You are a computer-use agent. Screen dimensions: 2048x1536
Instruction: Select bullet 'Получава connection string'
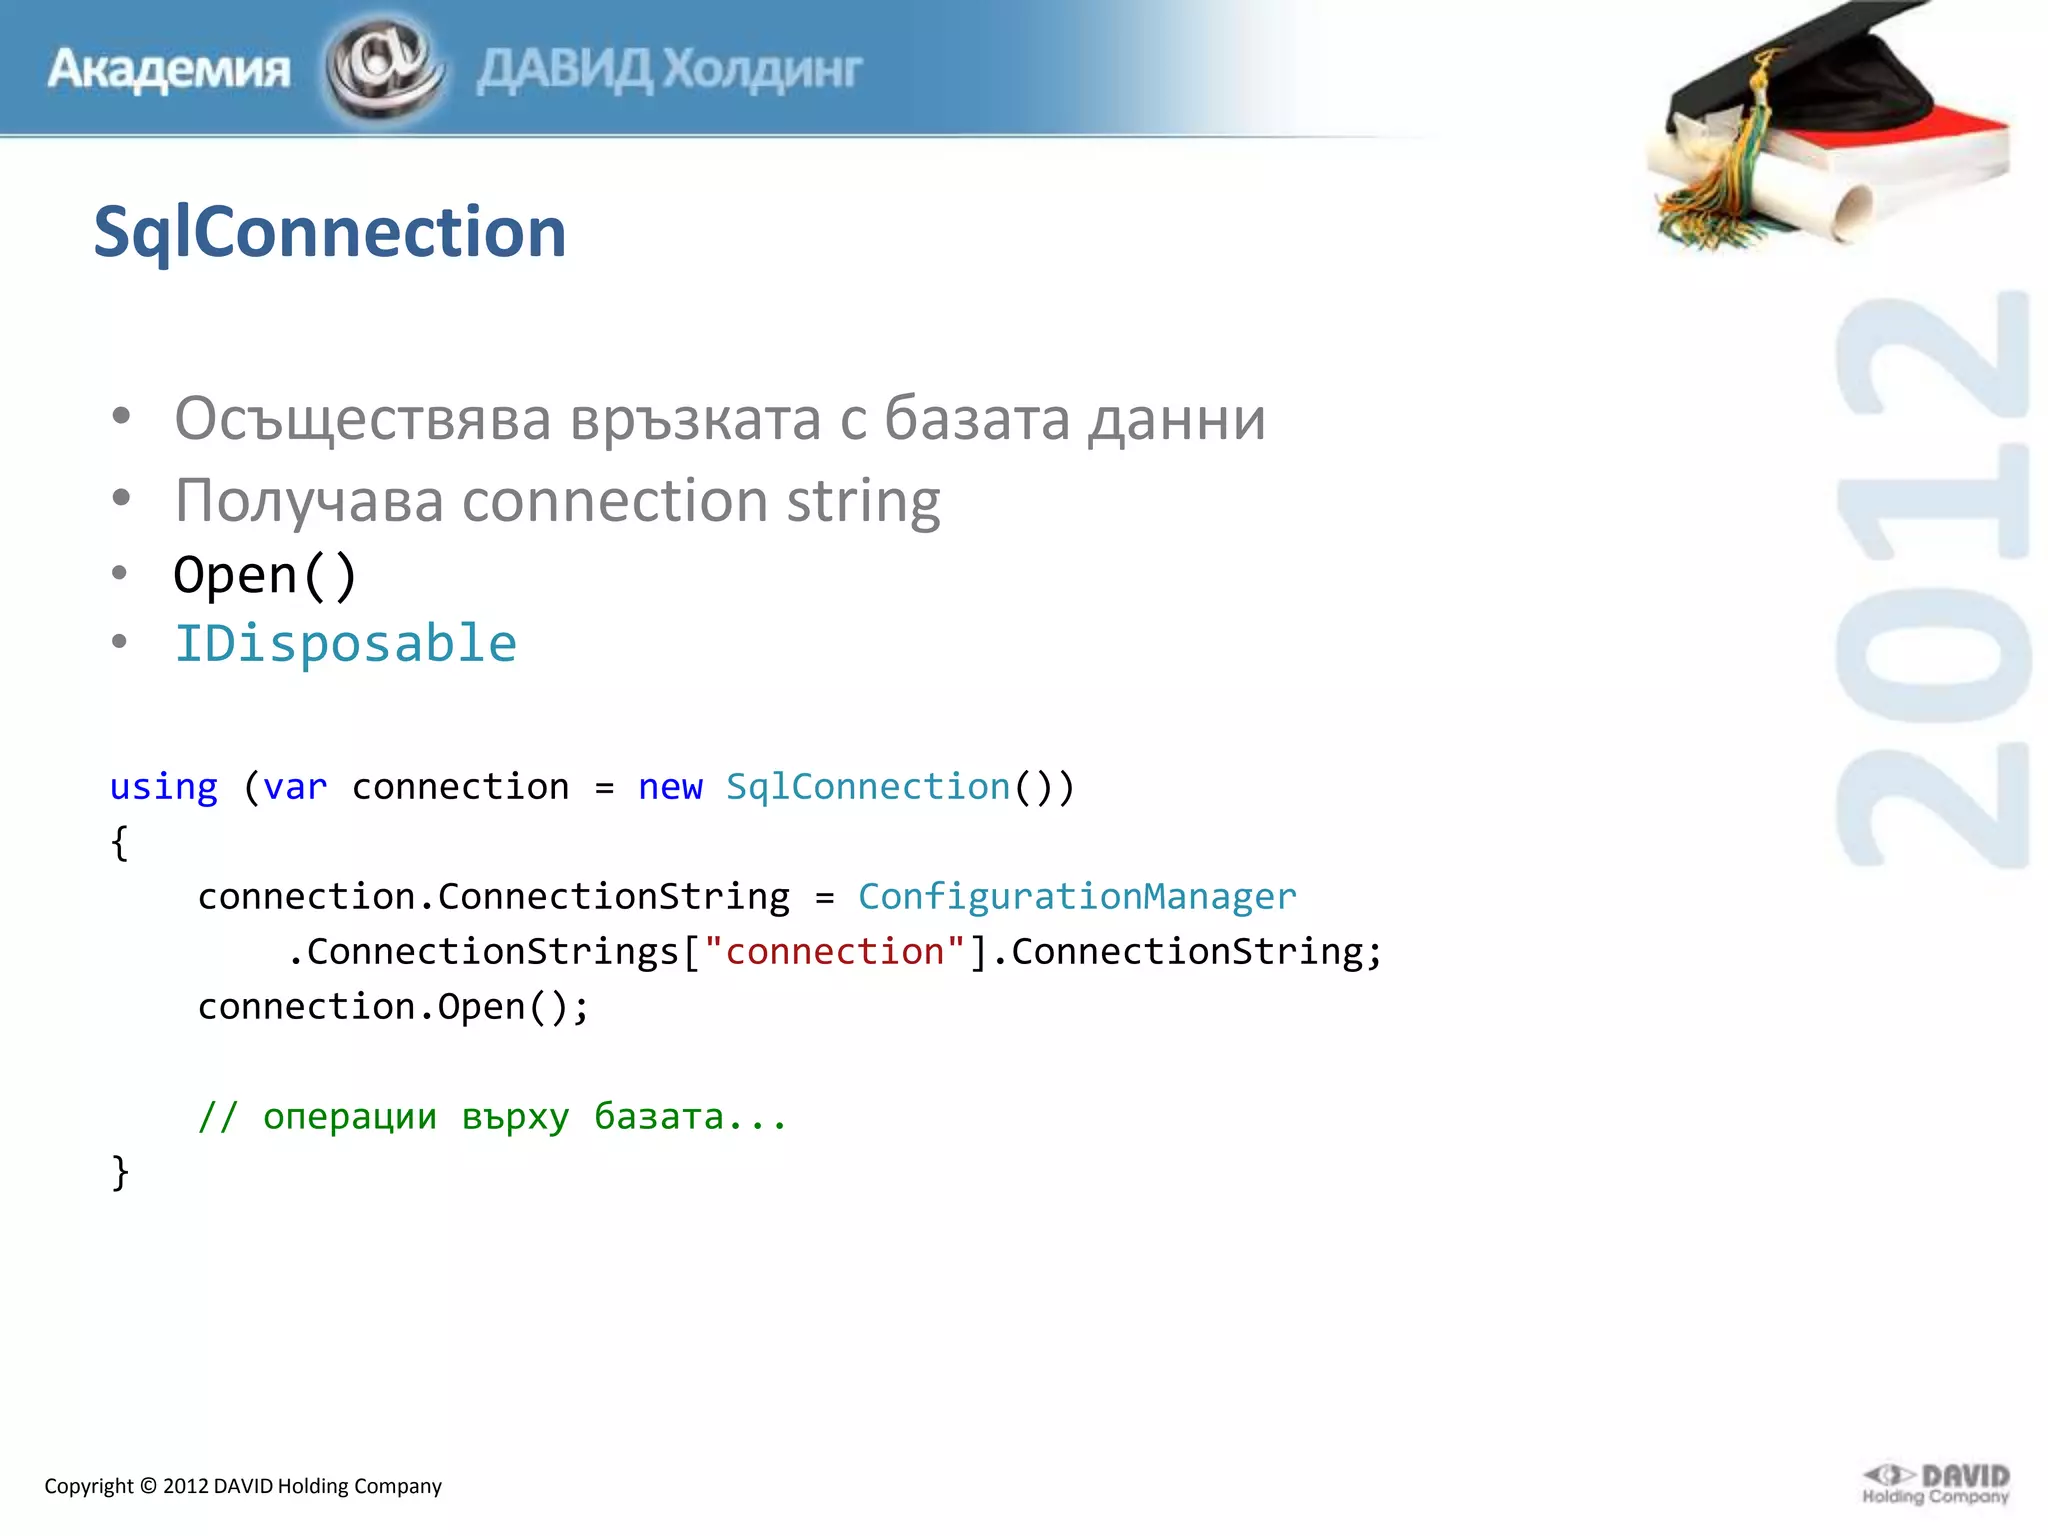pyautogui.click(x=557, y=500)
